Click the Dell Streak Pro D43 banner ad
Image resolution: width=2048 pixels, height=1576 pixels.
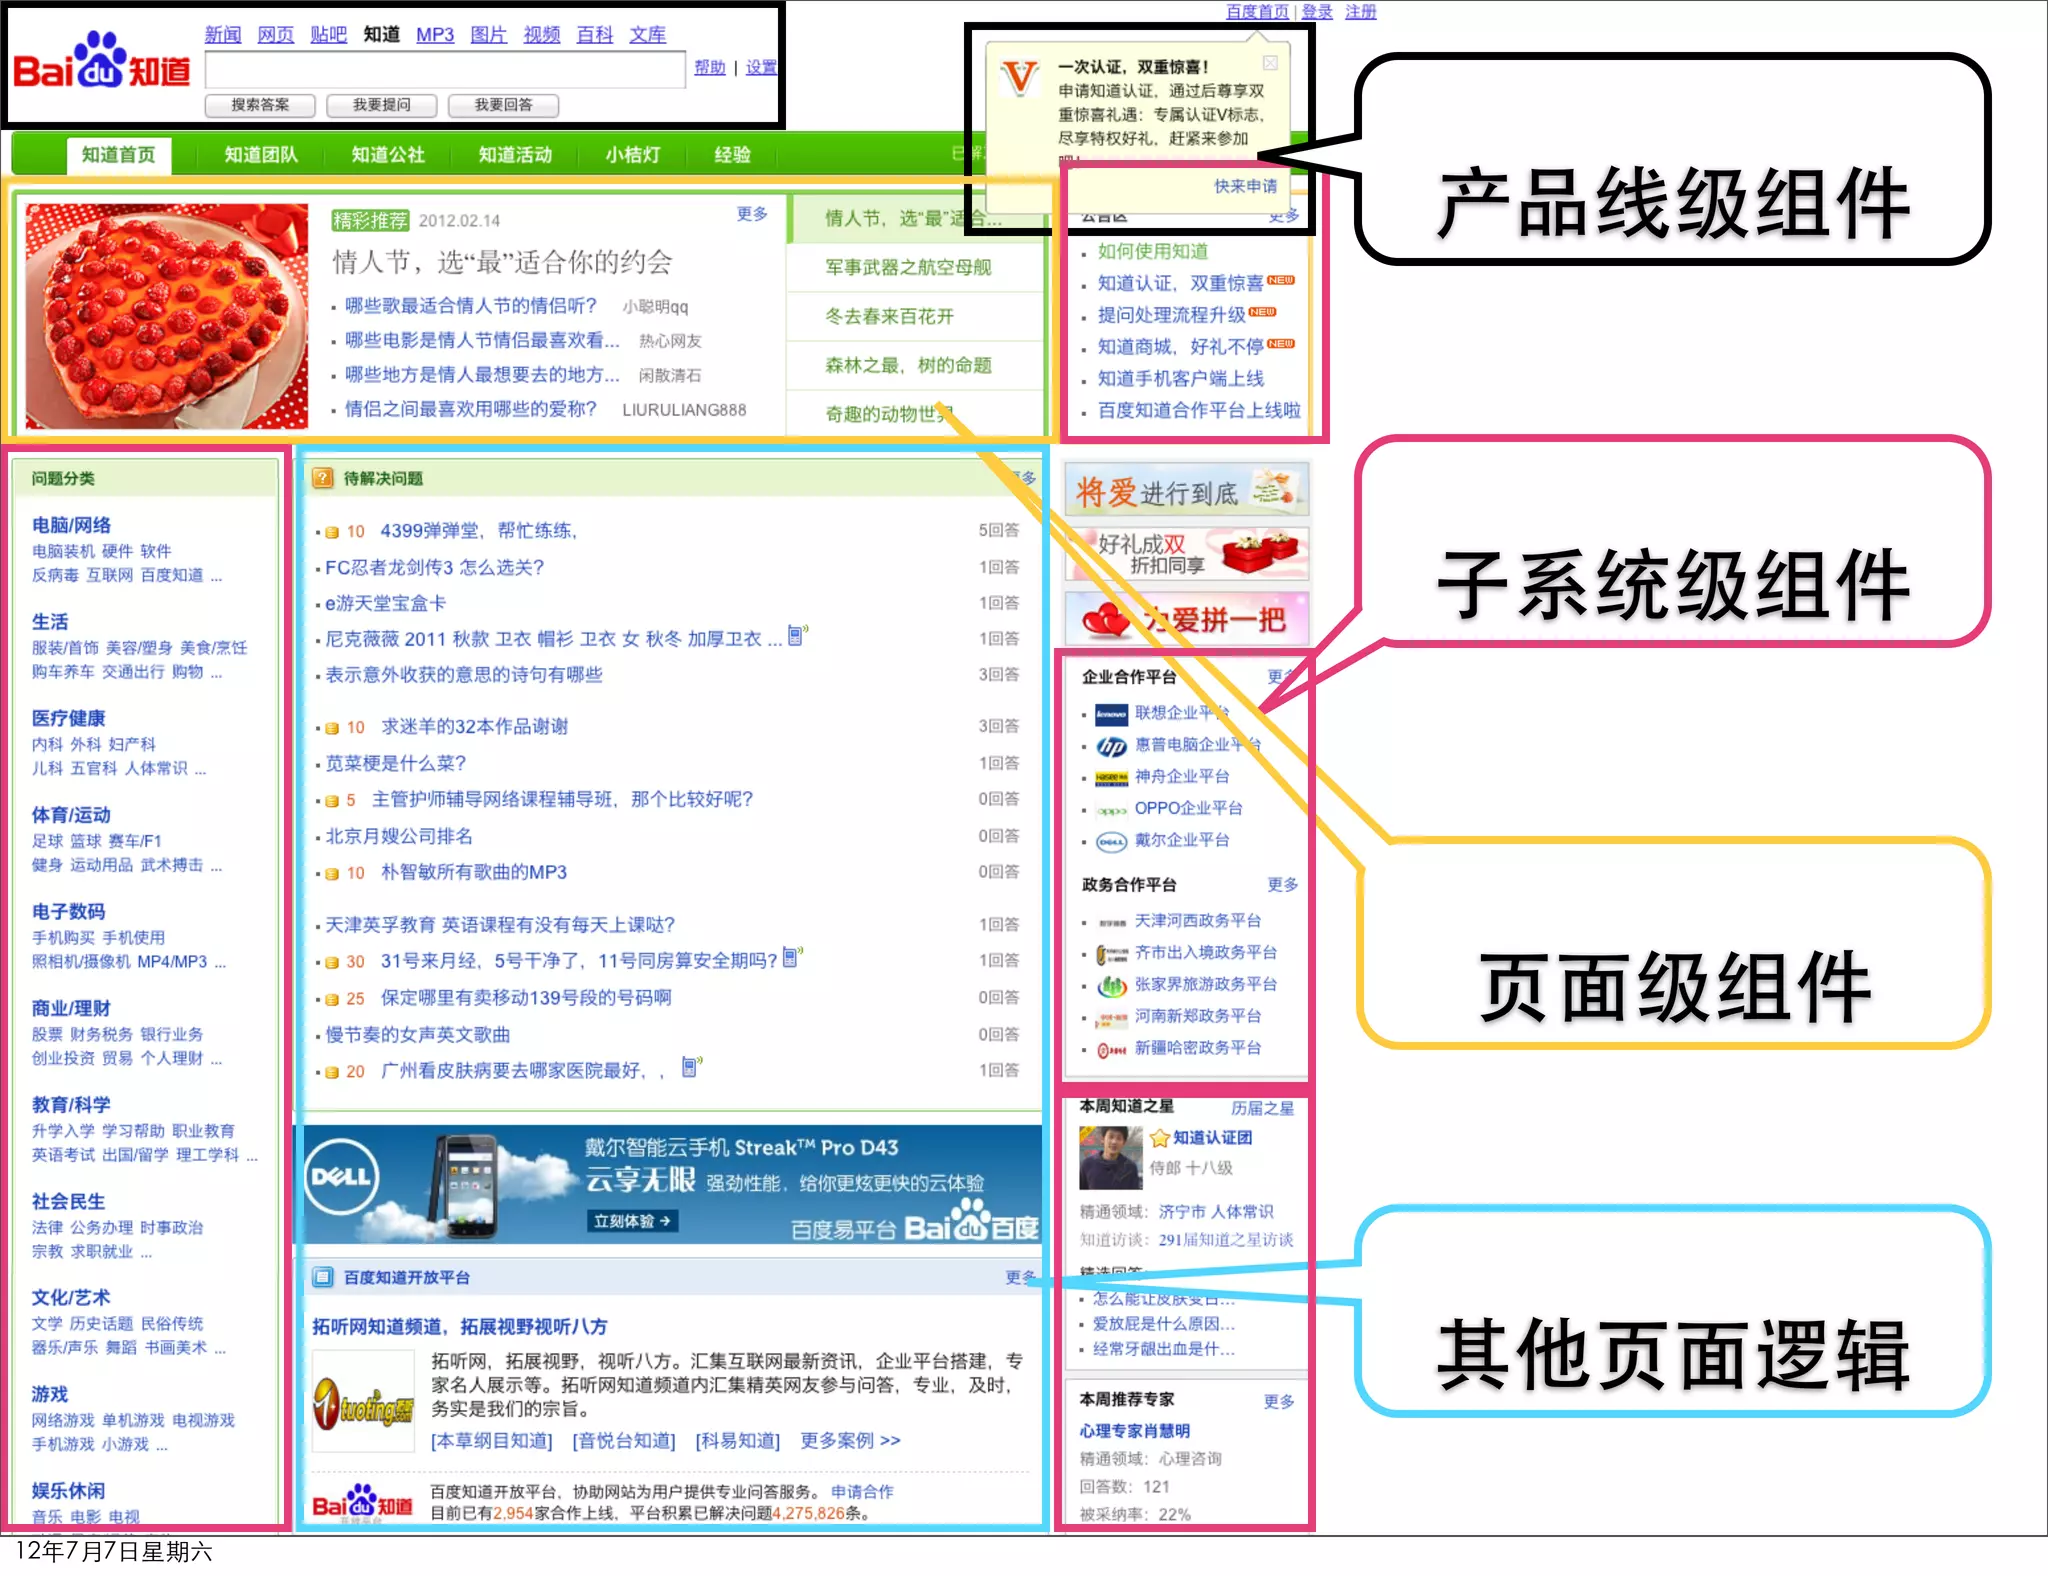[x=671, y=1185]
